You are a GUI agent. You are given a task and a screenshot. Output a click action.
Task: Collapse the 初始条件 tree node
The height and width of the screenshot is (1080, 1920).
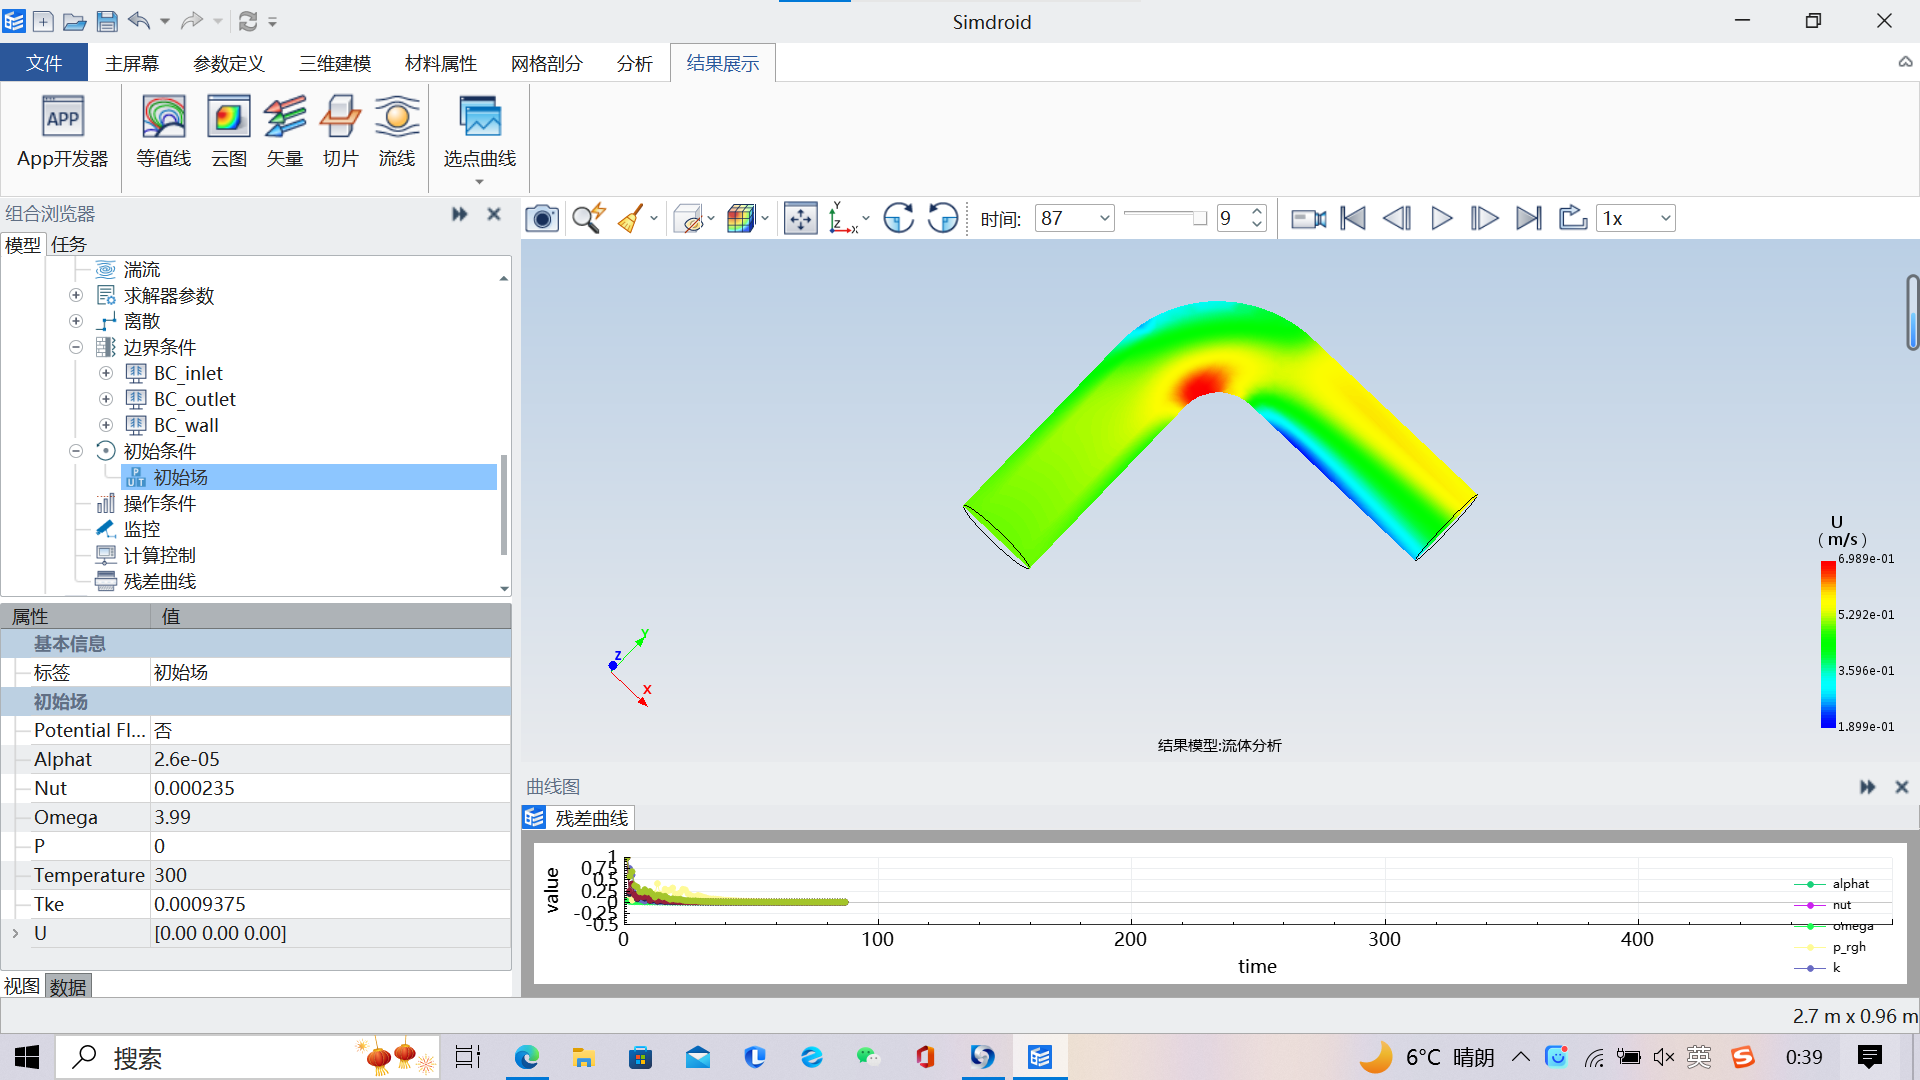(76, 451)
